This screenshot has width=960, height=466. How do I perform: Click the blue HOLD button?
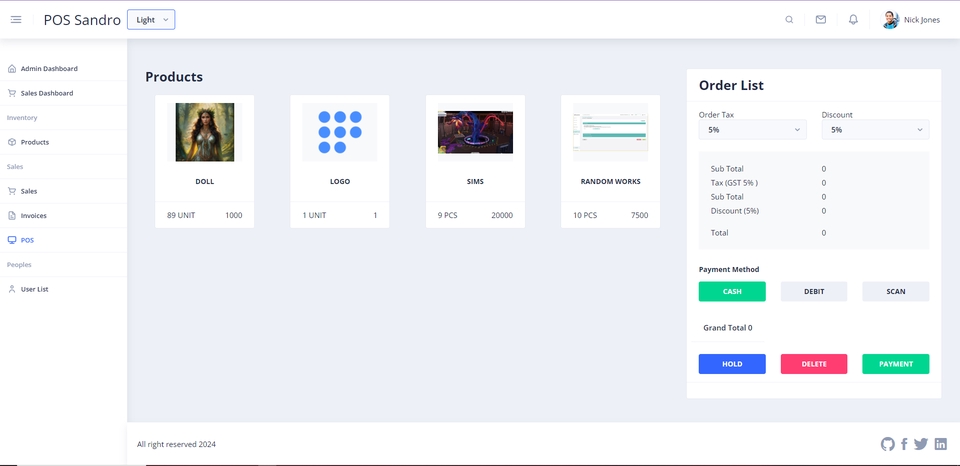(x=732, y=364)
